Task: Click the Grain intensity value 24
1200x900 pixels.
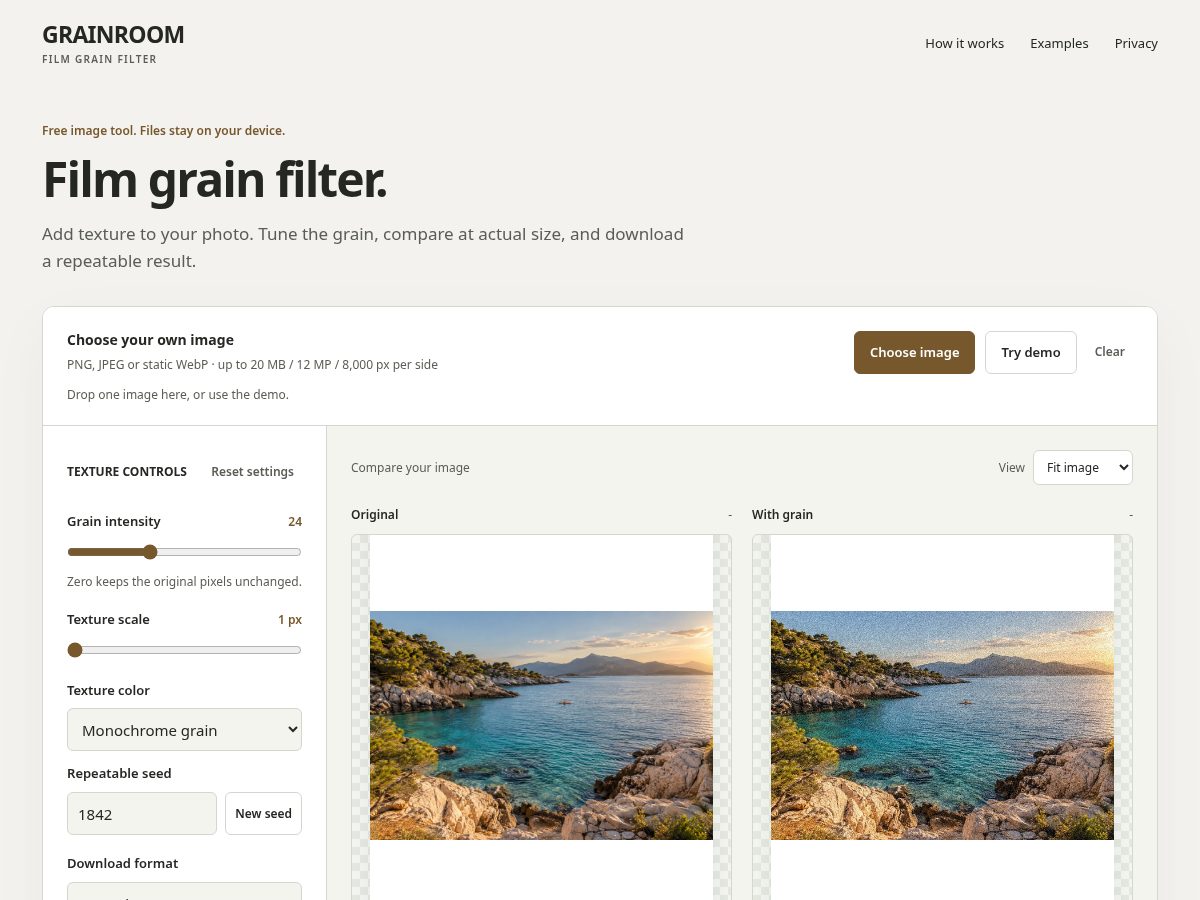Action: [x=295, y=522]
